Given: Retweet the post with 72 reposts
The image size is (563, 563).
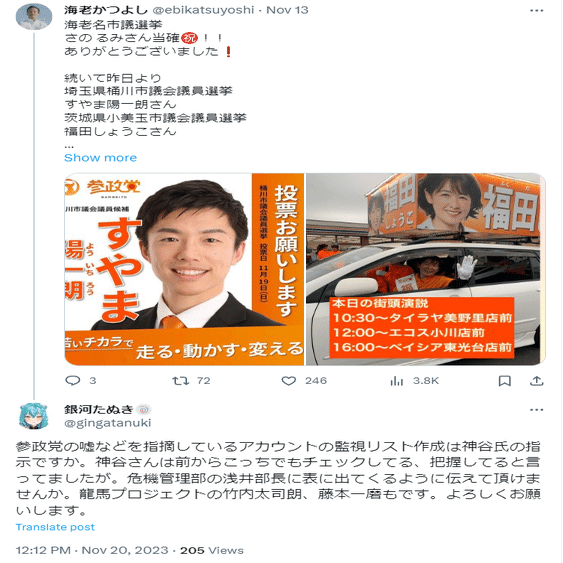Looking at the screenshot, I should tap(191, 381).
